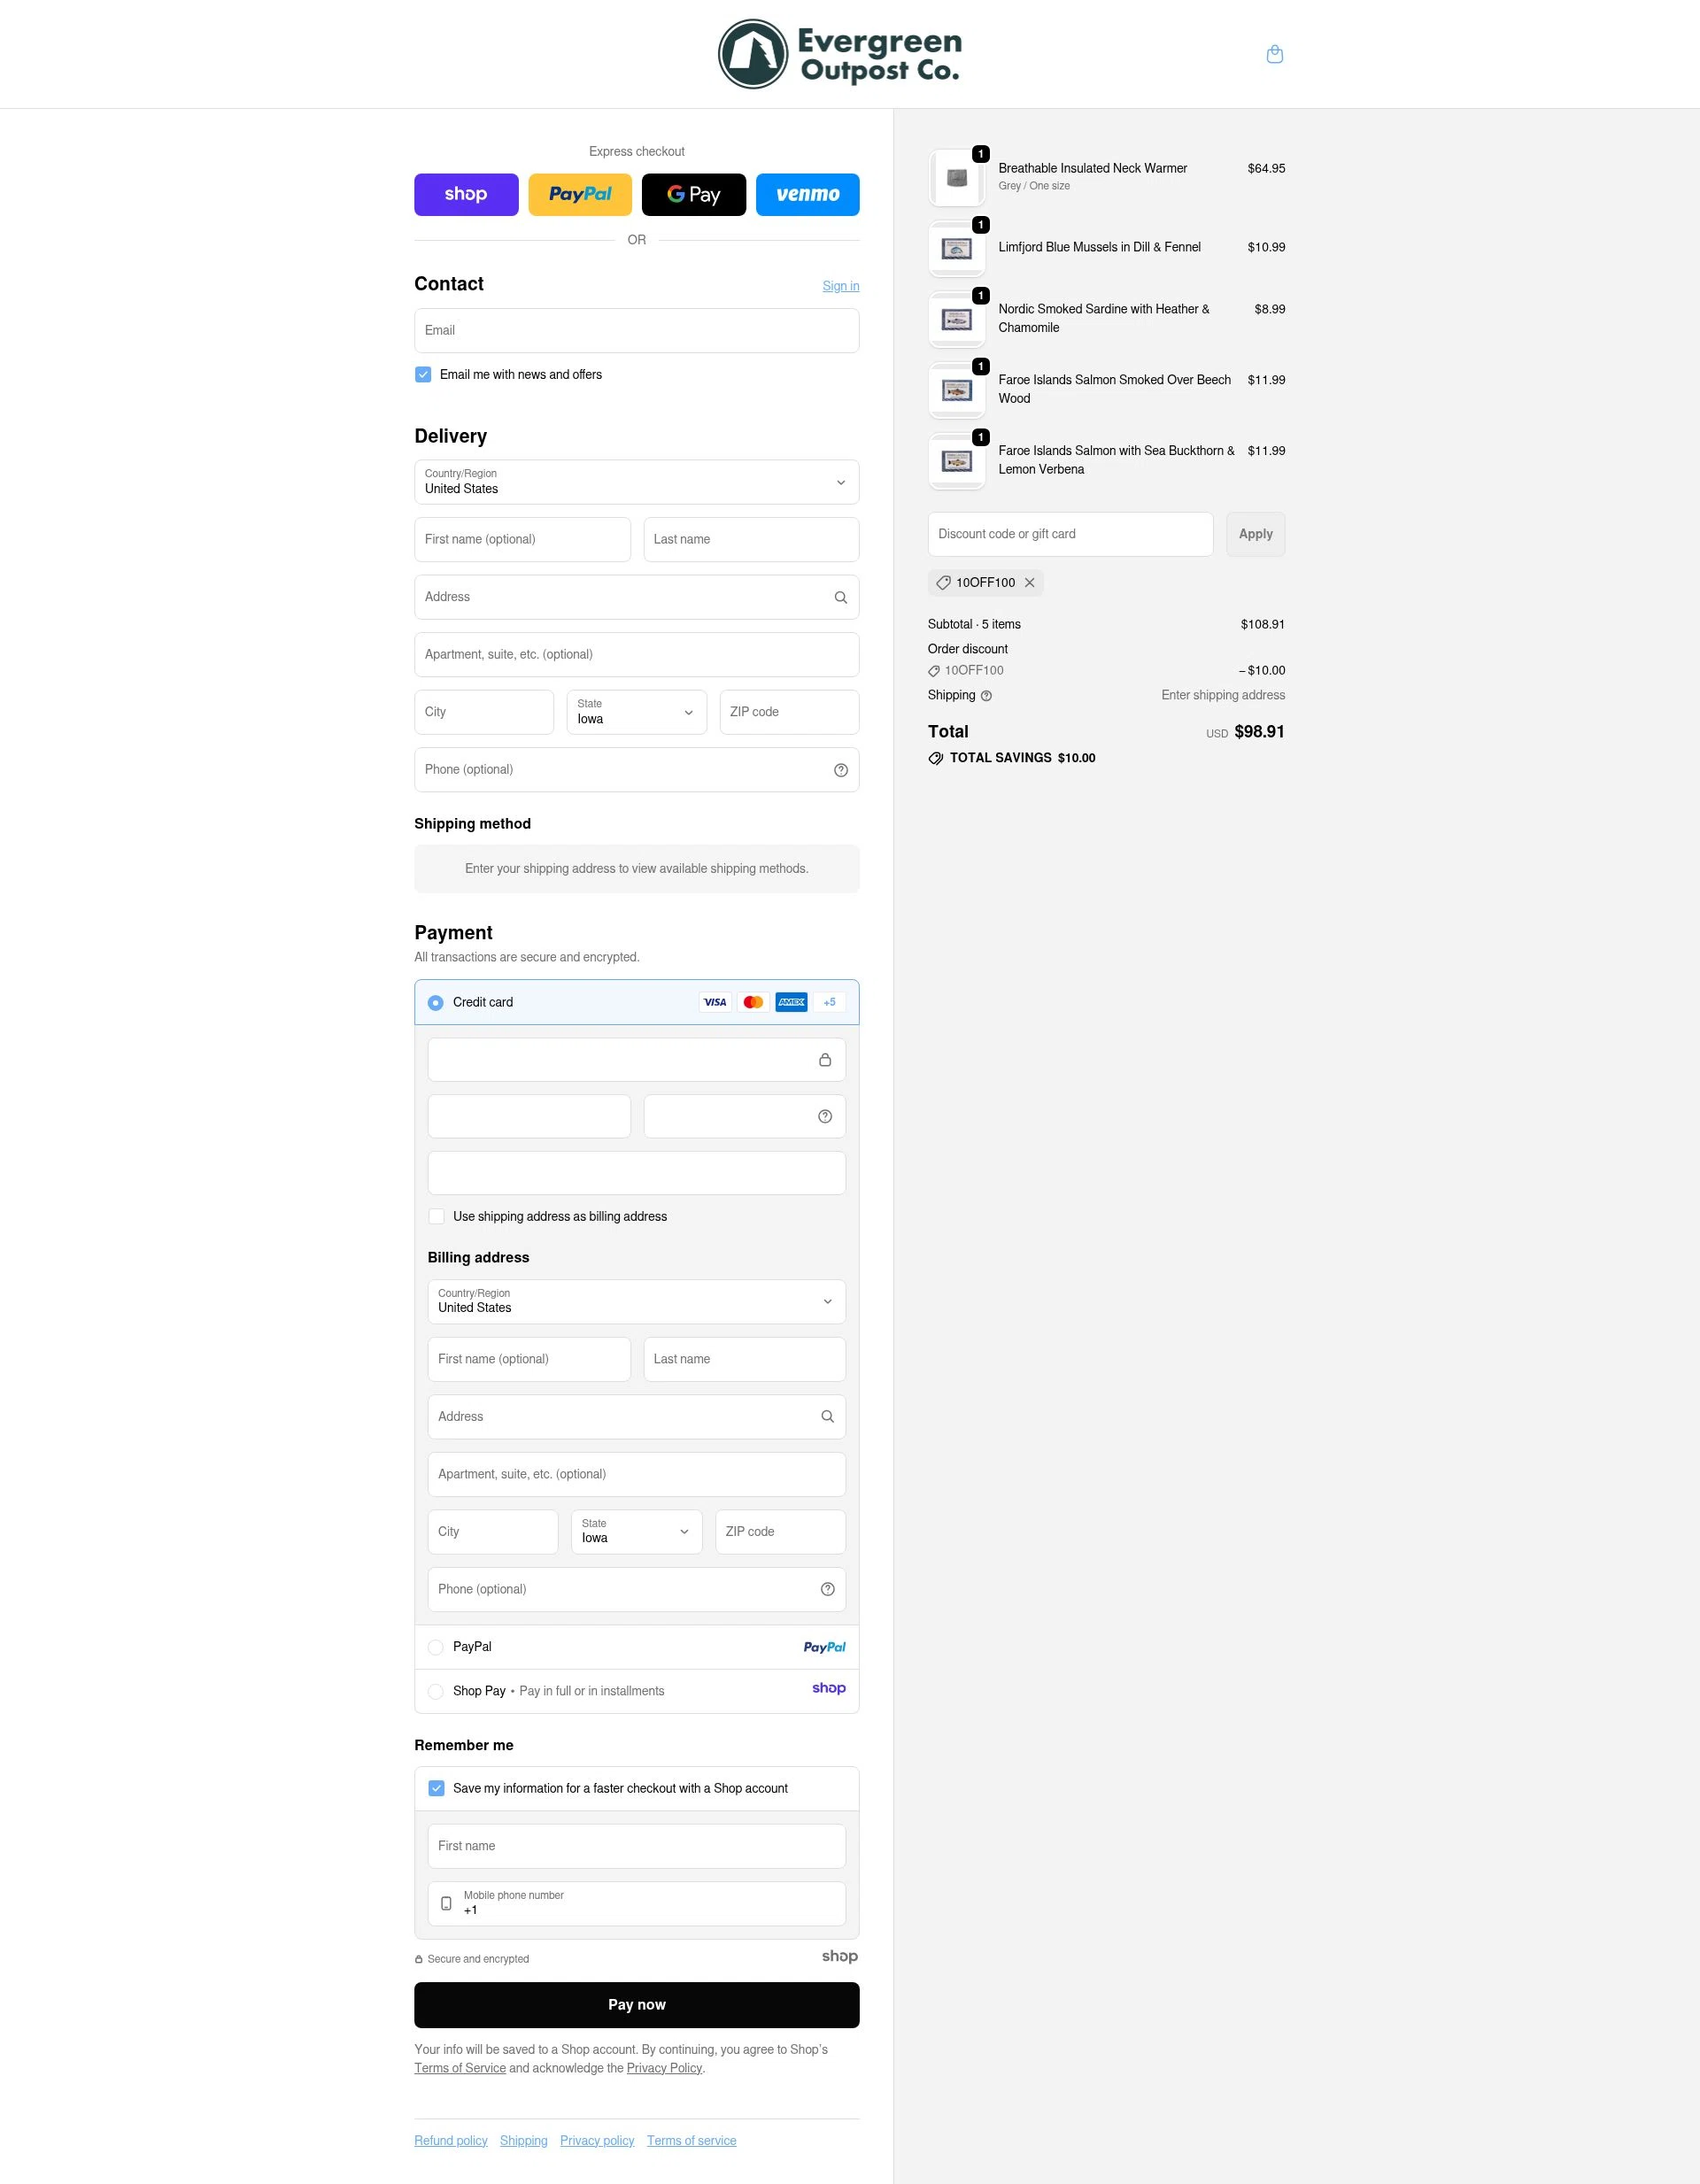
Task: Select PayPal as payment method
Action: [x=435, y=1647]
